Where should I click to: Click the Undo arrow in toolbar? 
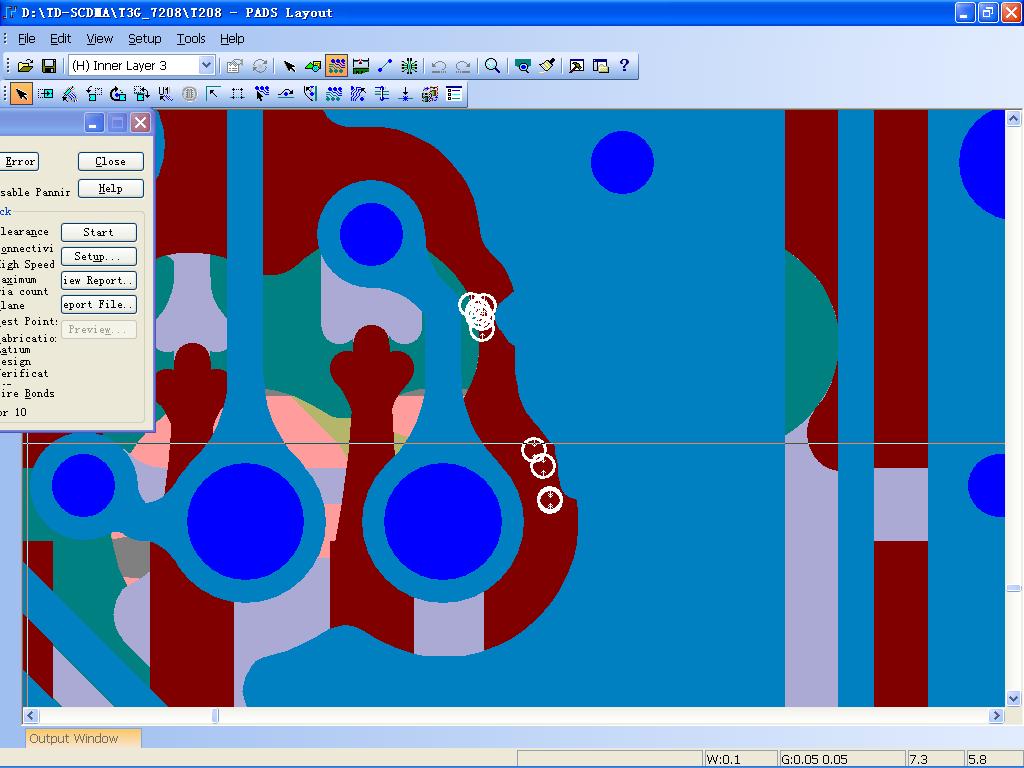click(438, 66)
